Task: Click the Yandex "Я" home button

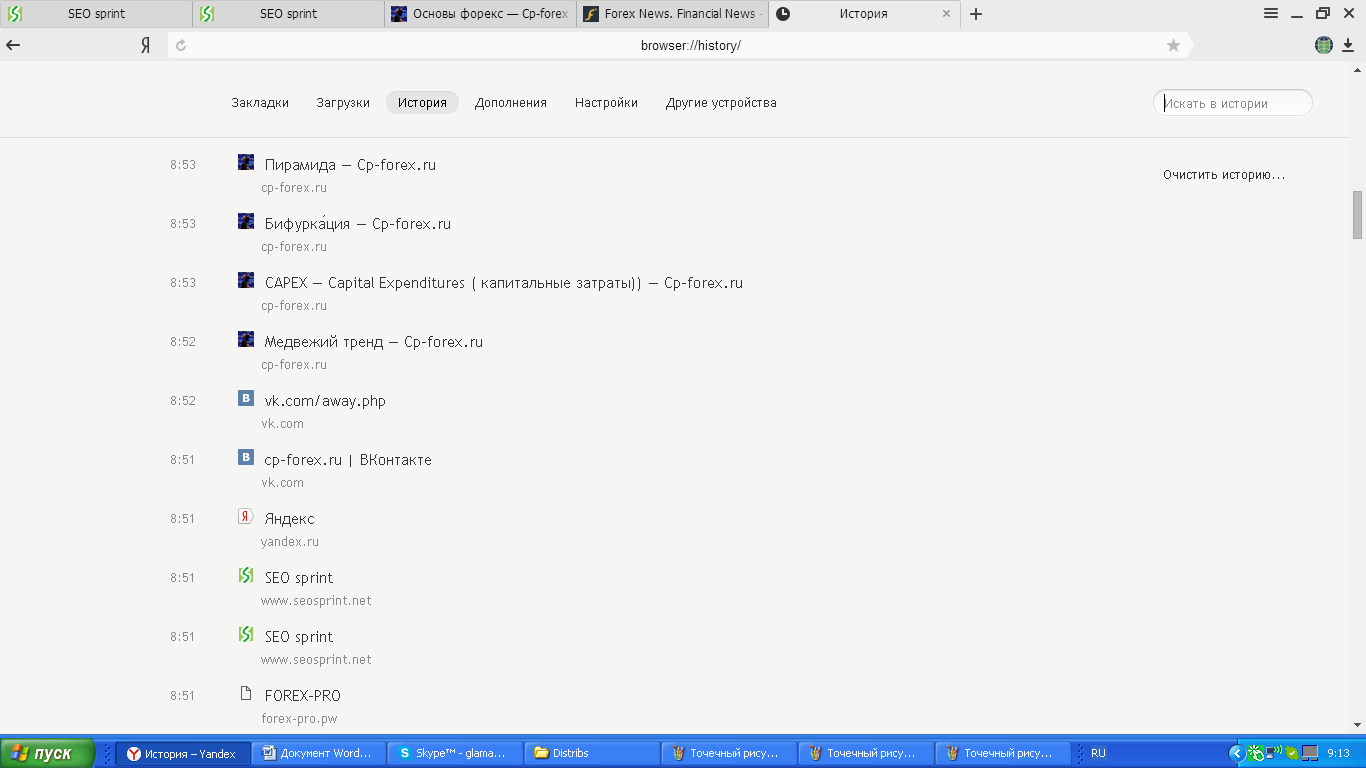Action: tap(145, 45)
